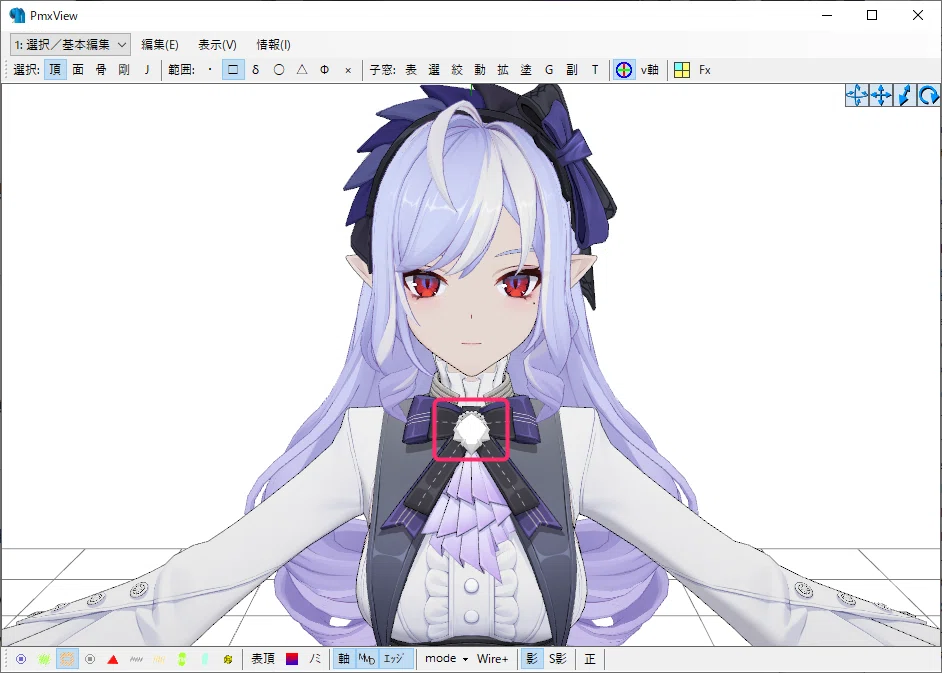Select the triangle range mode
Image resolution: width=942 pixels, height=673 pixels.
point(302,70)
